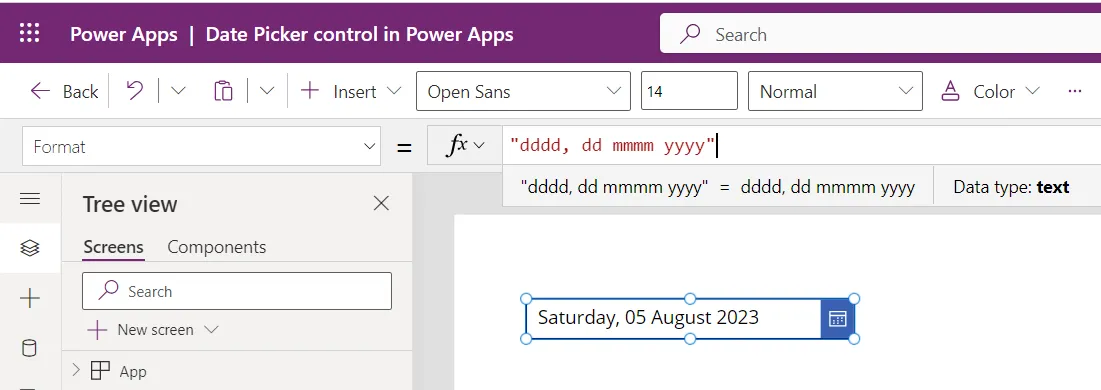Open the Tree view layers icon
The image size is (1101, 390).
pos(29,248)
